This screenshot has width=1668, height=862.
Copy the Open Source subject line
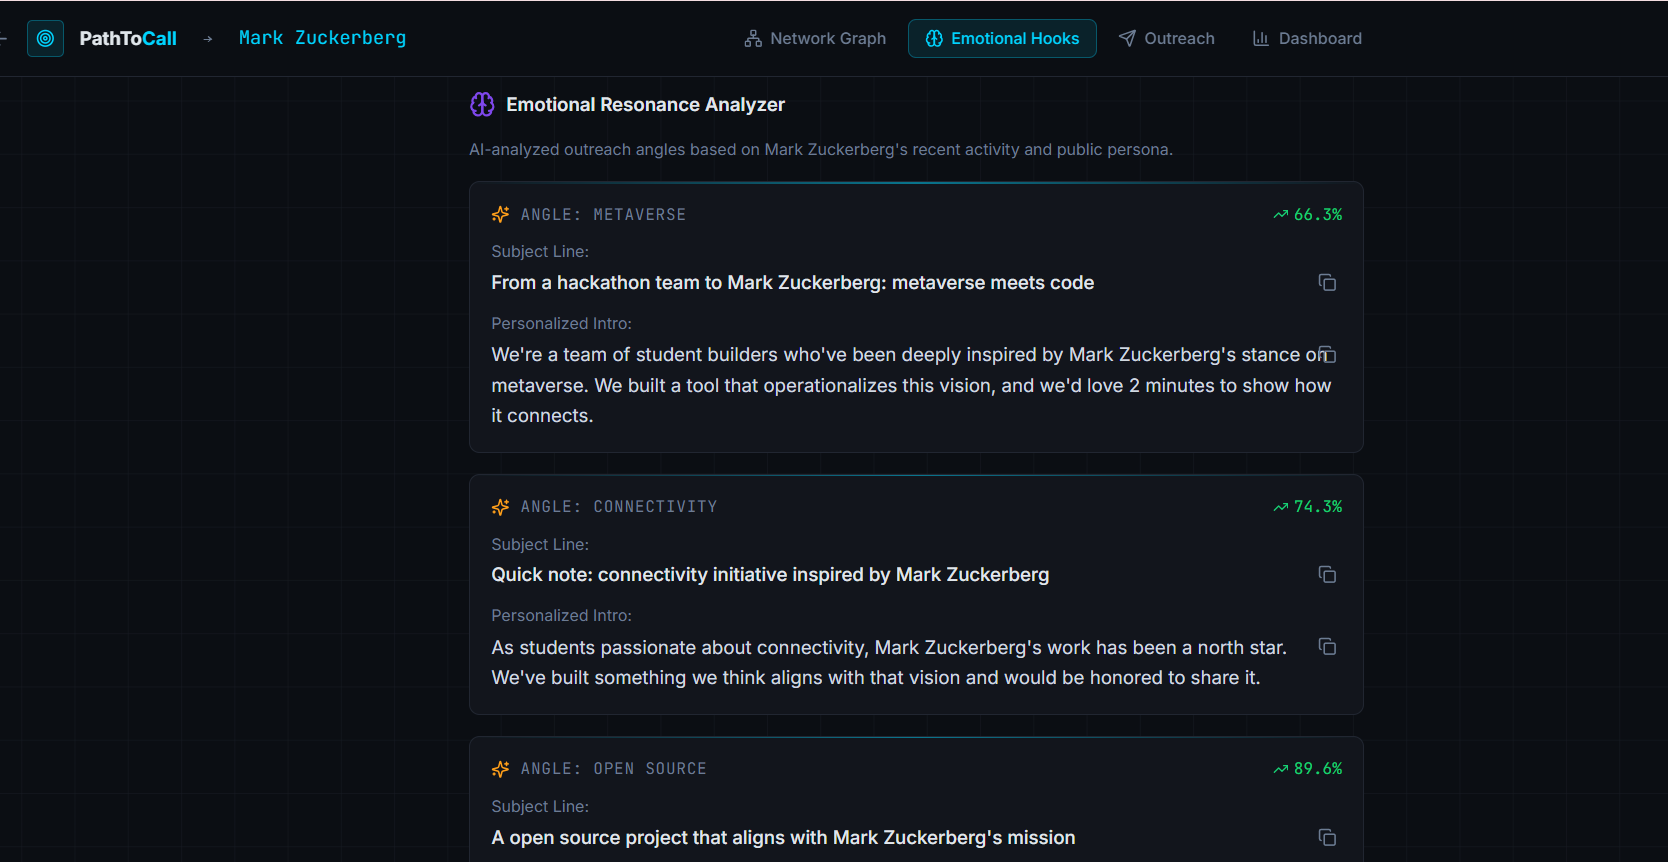coord(1327,838)
